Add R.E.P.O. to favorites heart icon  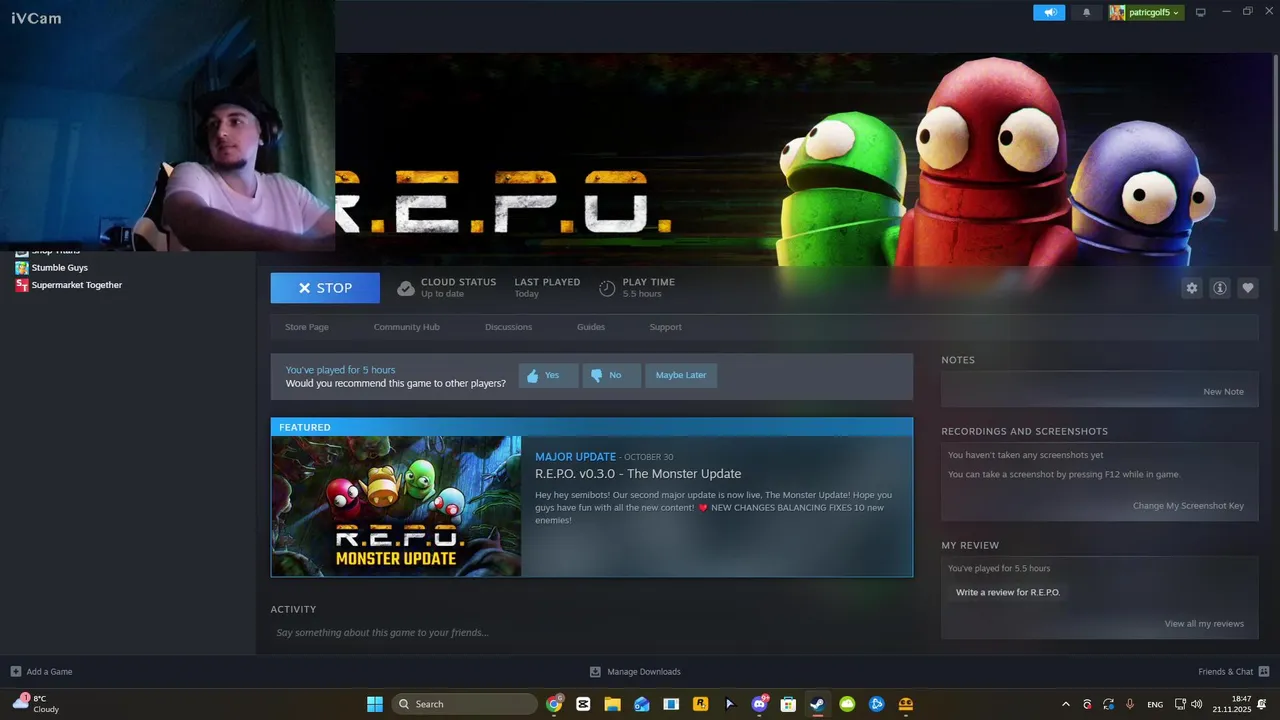(1248, 288)
